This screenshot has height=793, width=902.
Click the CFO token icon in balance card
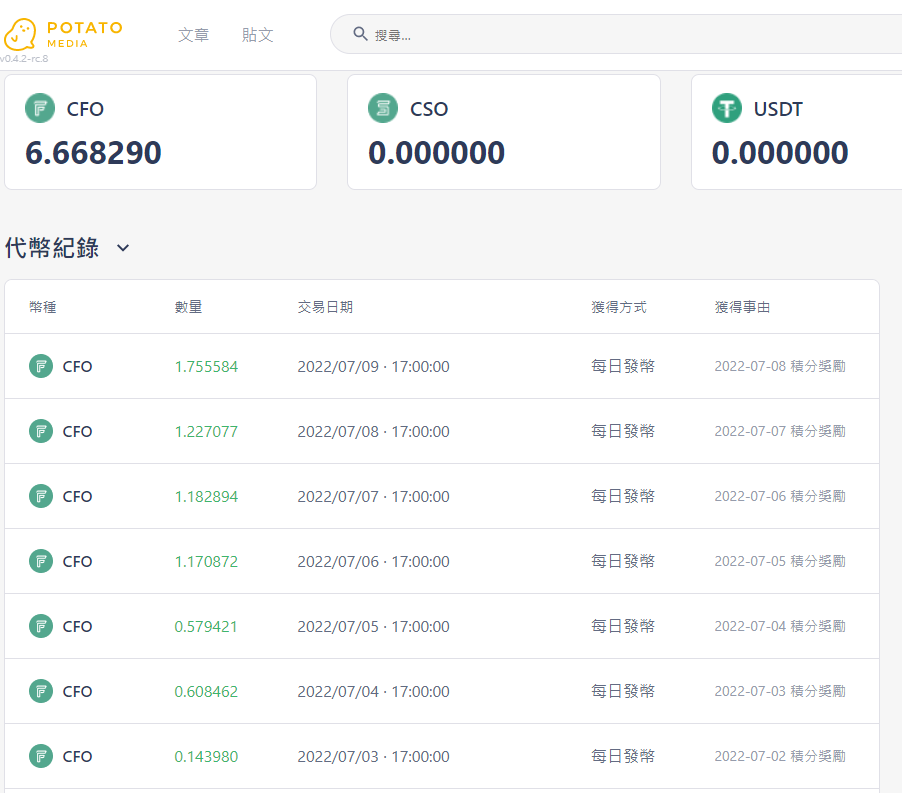40,108
